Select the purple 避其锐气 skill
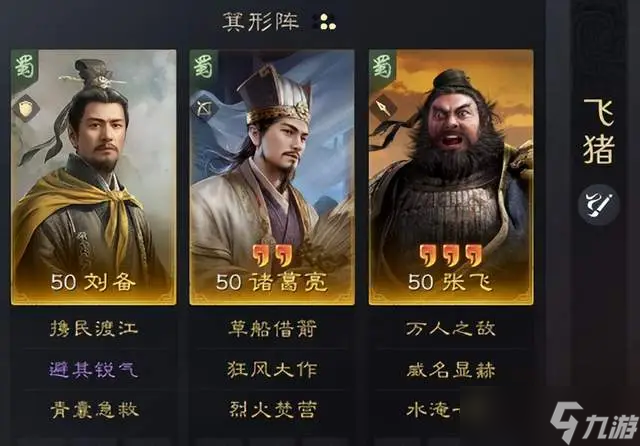This screenshot has height=446, width=640. tap(94, 370)
